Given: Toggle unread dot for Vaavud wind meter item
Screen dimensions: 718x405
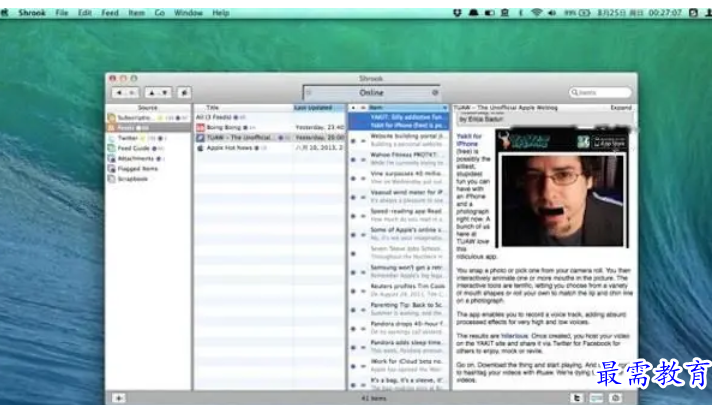Looking at the screenshot, I should pyautogui.click(x=353, y=197).
